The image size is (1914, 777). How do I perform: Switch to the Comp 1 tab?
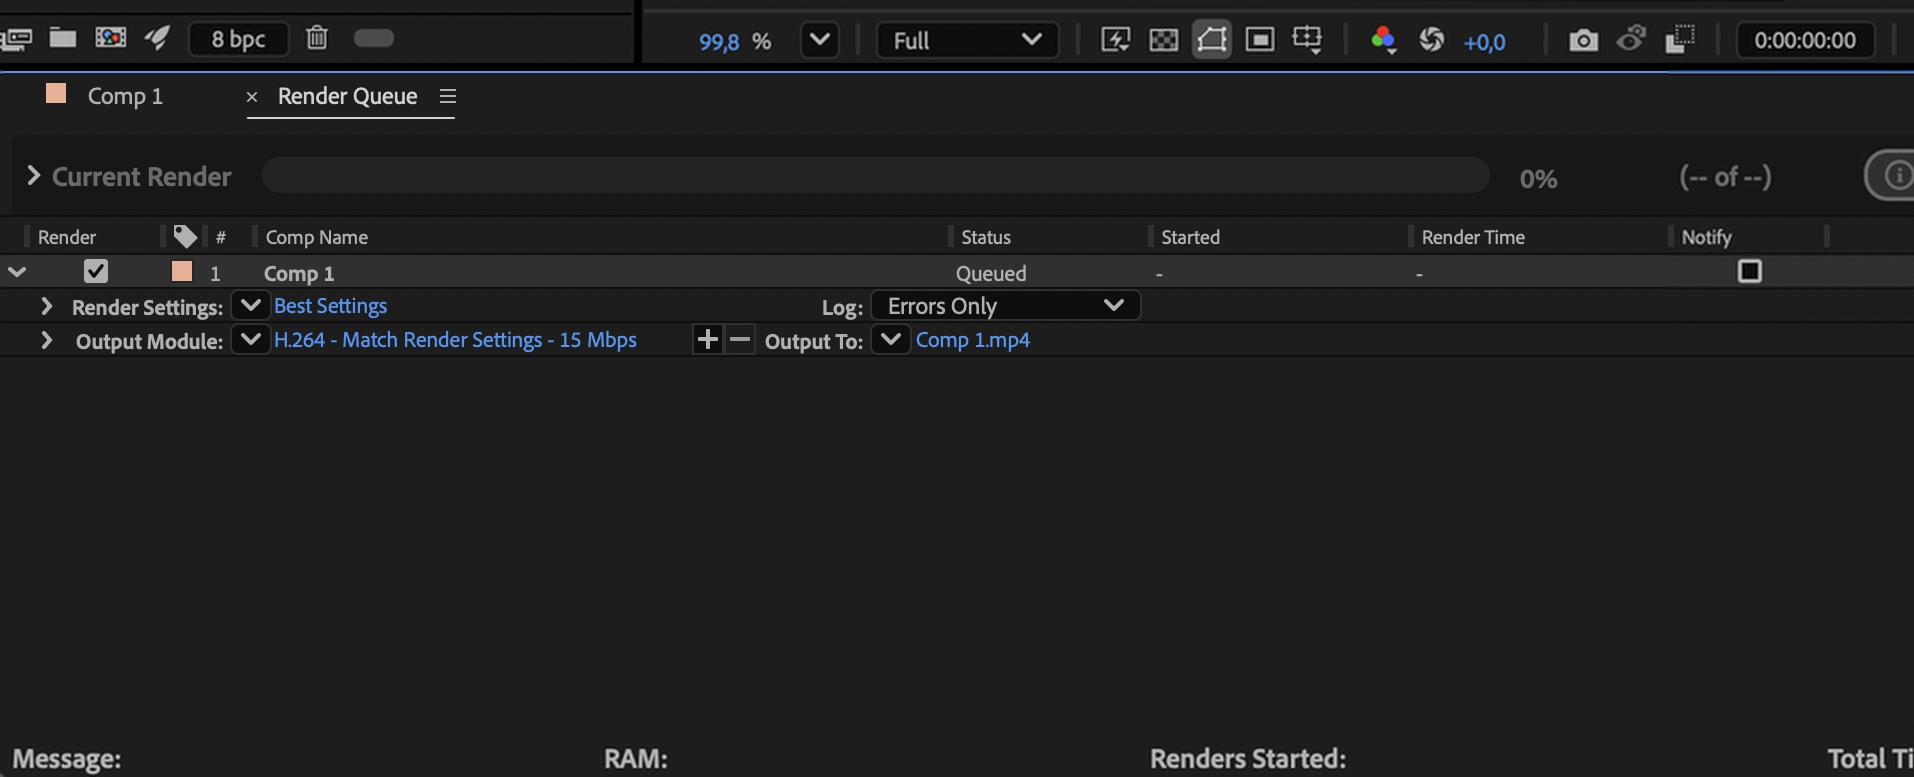[x=125, y=96]
